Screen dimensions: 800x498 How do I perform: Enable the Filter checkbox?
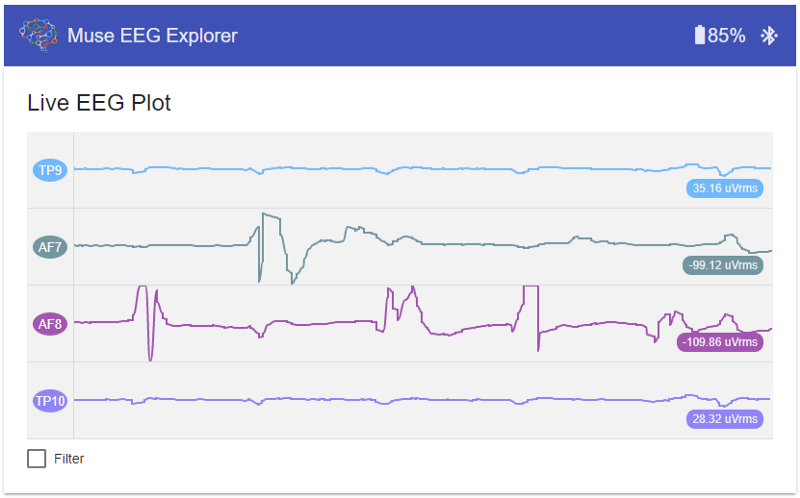37,459
